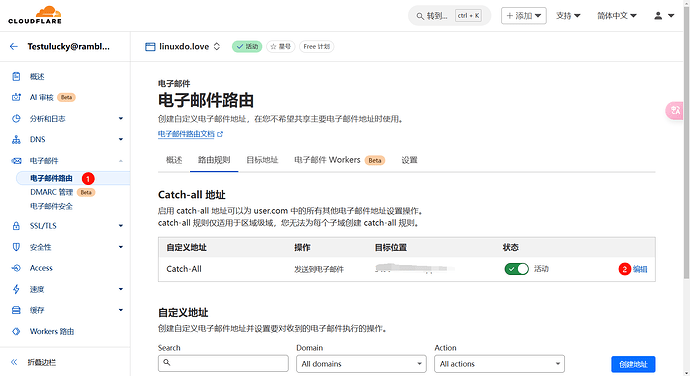Image resolution: width=690 pixels, height=376 pixels.
Task: Star the linuxdo.love domain
Action: pyautogui.click(x=280, y=46)
